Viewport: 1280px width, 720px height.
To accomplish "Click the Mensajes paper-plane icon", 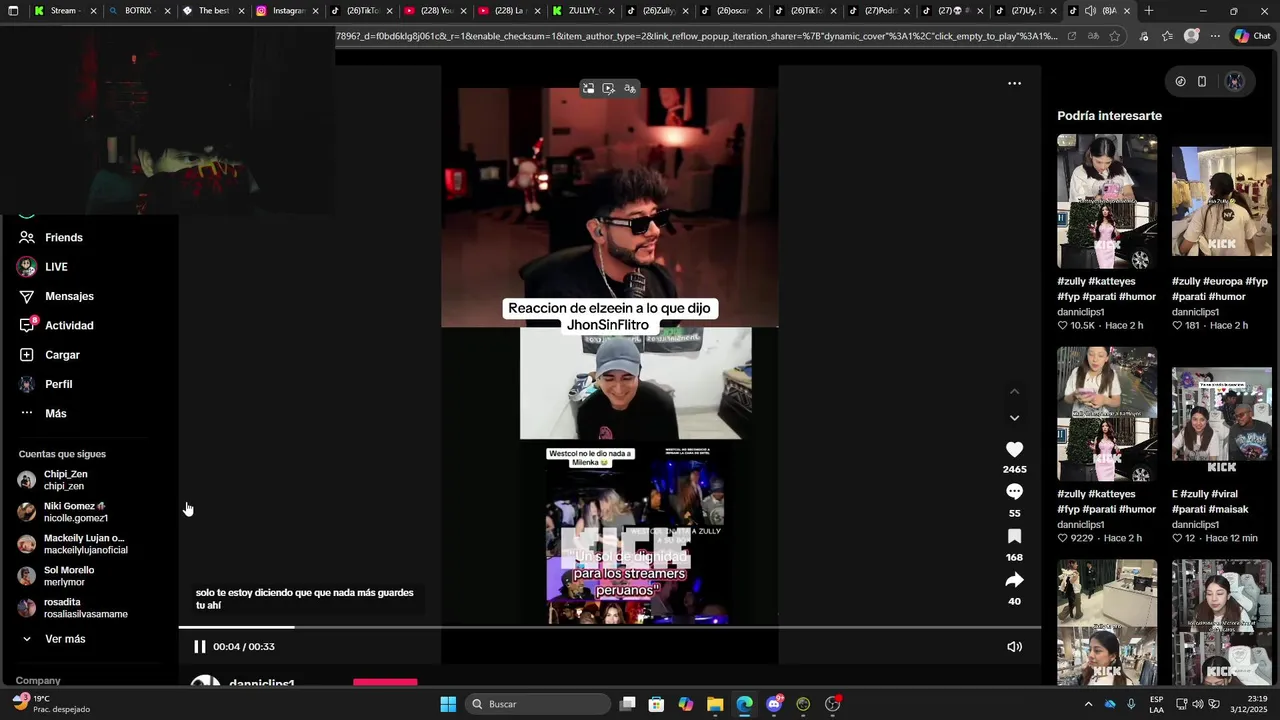I will [x=27, y=296].
